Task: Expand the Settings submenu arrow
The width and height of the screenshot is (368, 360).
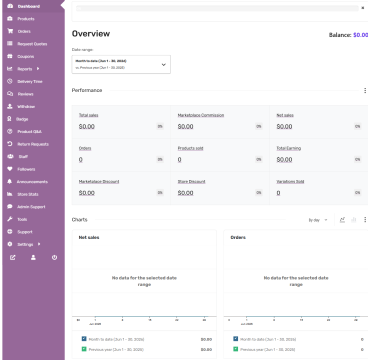Action: [39, 244]
